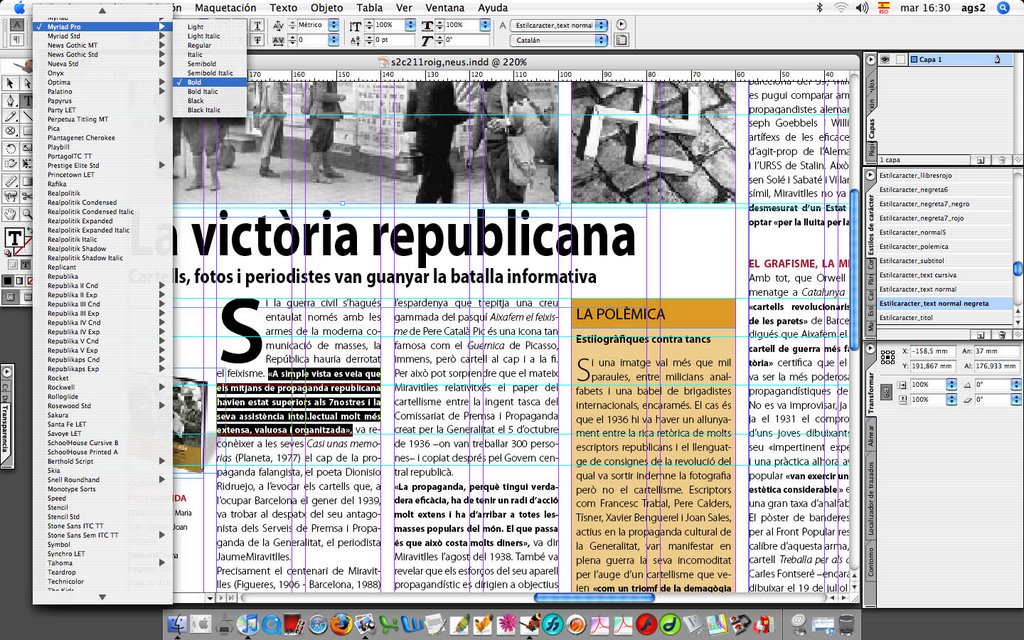
Task: Open Finder from the Dock
Action: click(178, 624)
